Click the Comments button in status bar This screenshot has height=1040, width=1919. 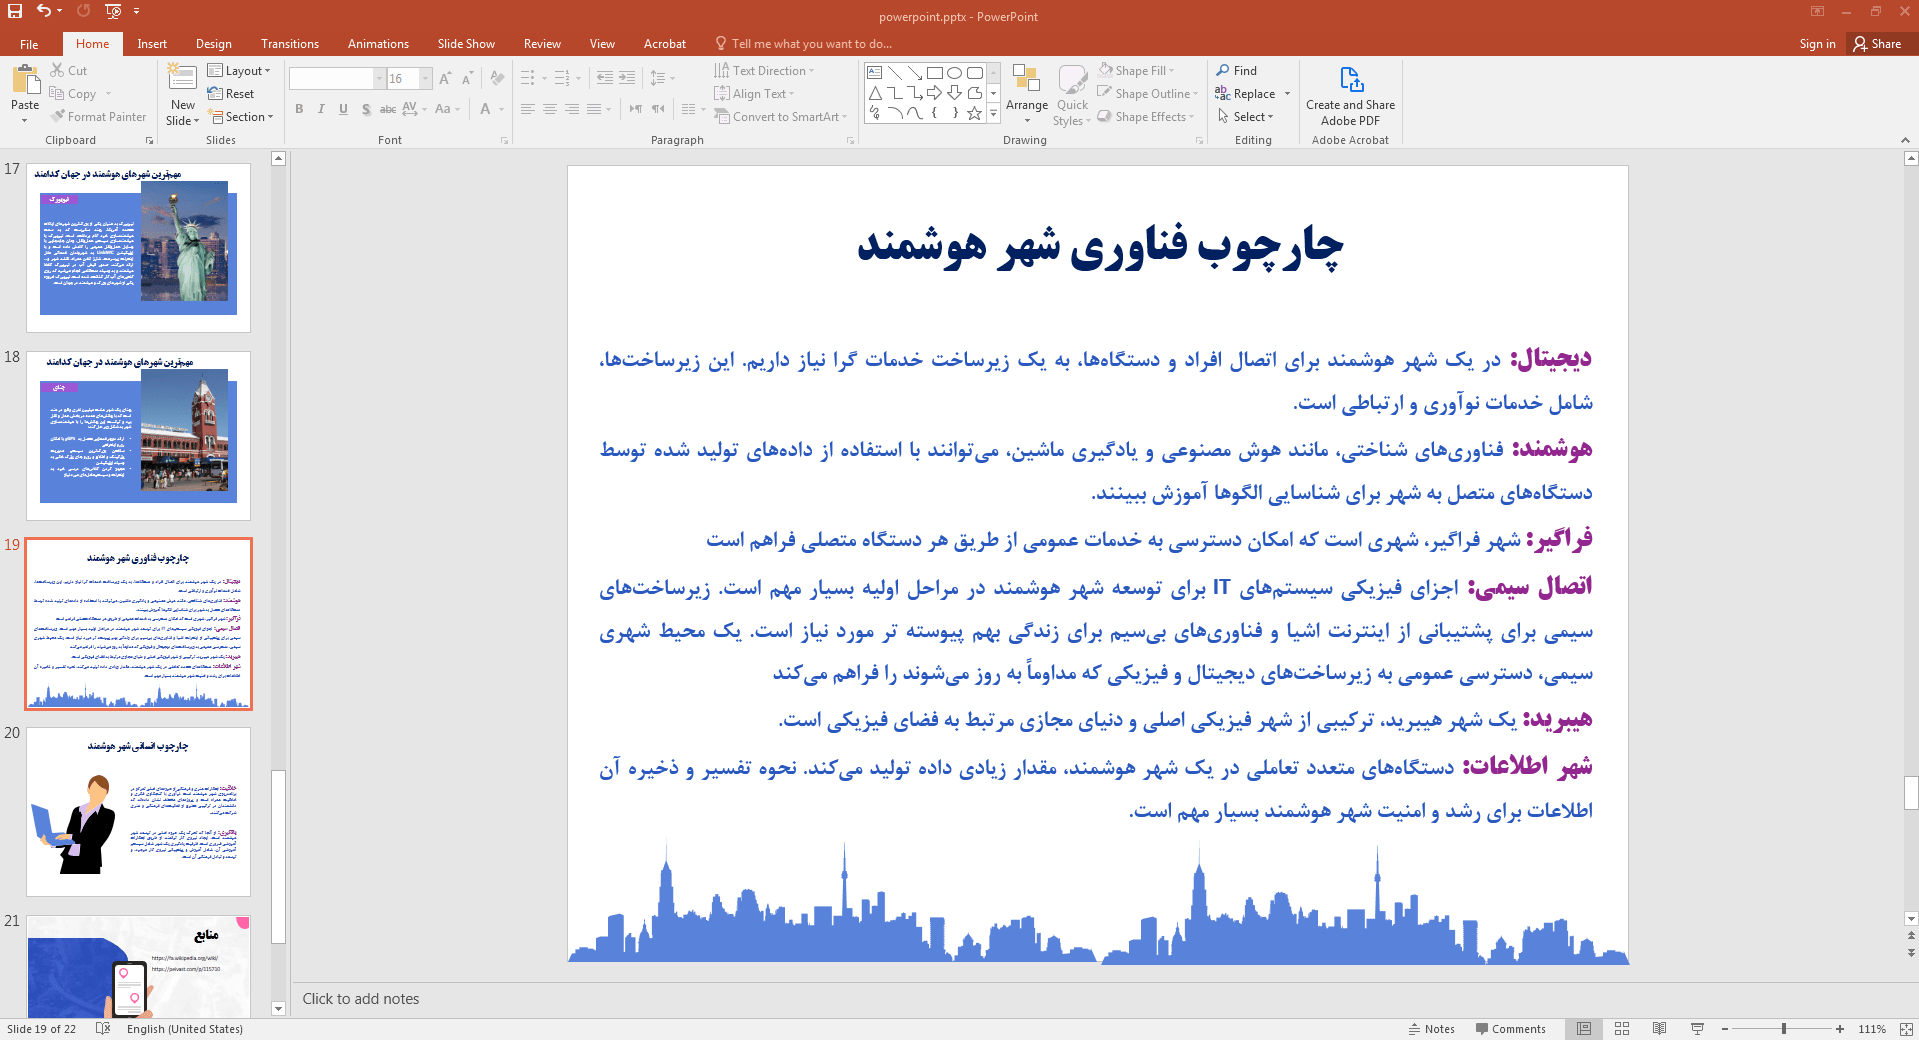tap(1510, 1029)
